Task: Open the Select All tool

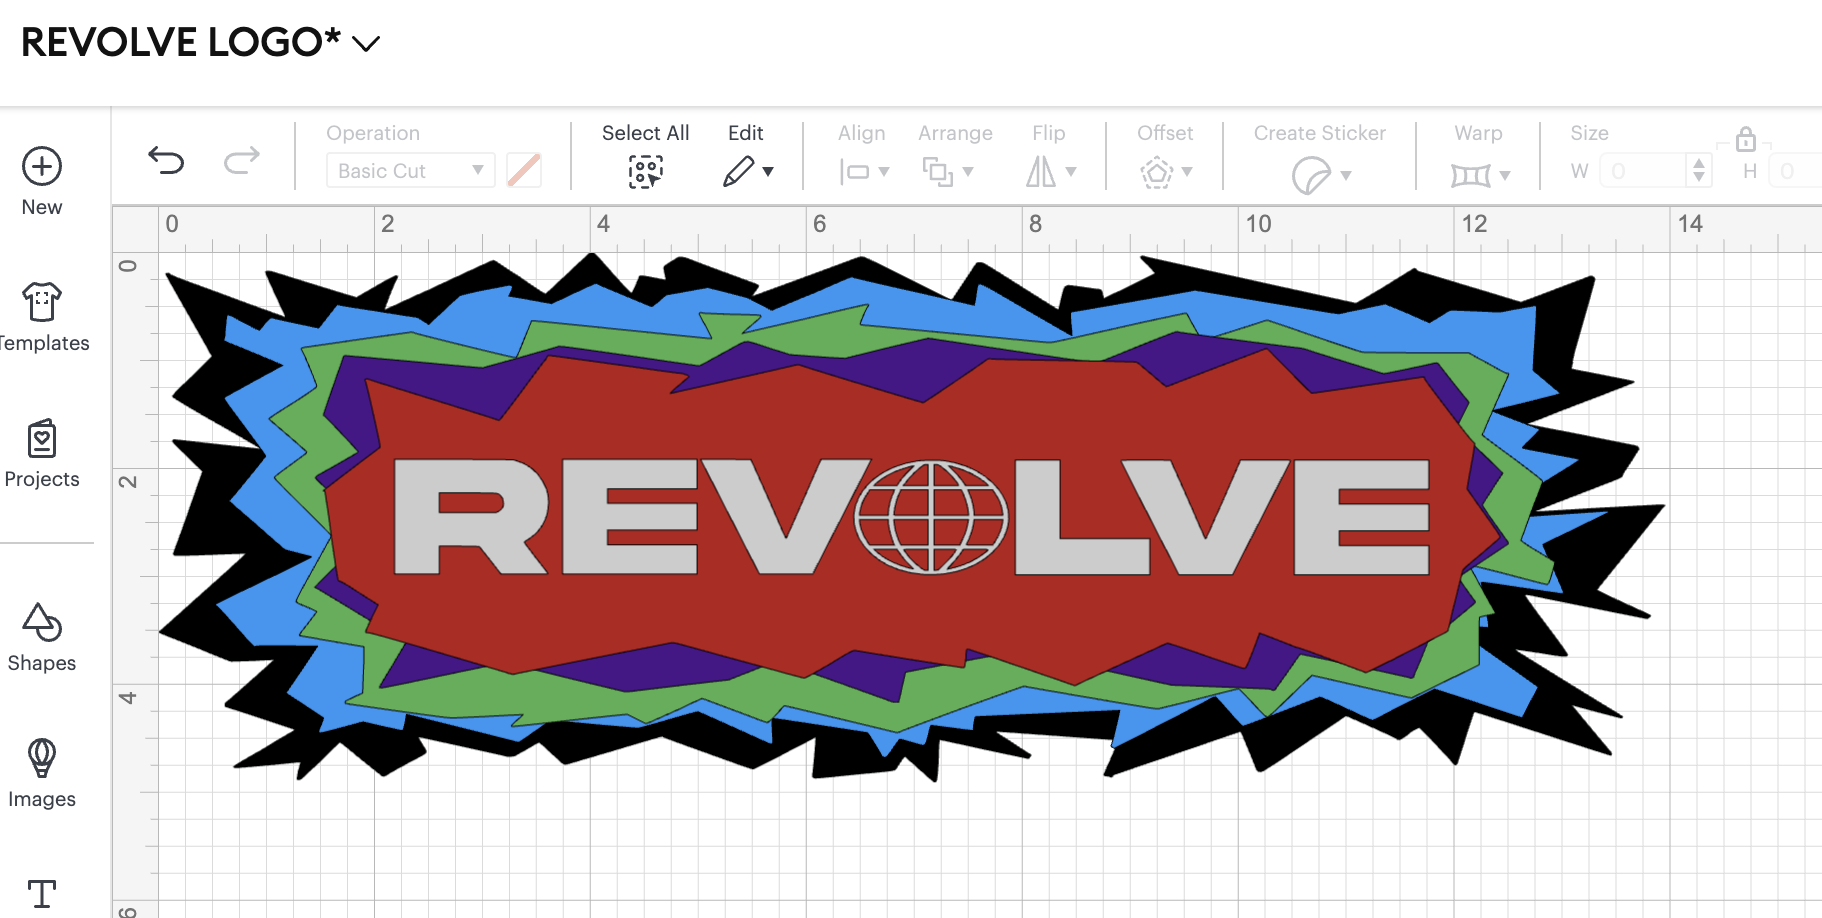Action: click(645, 171)
